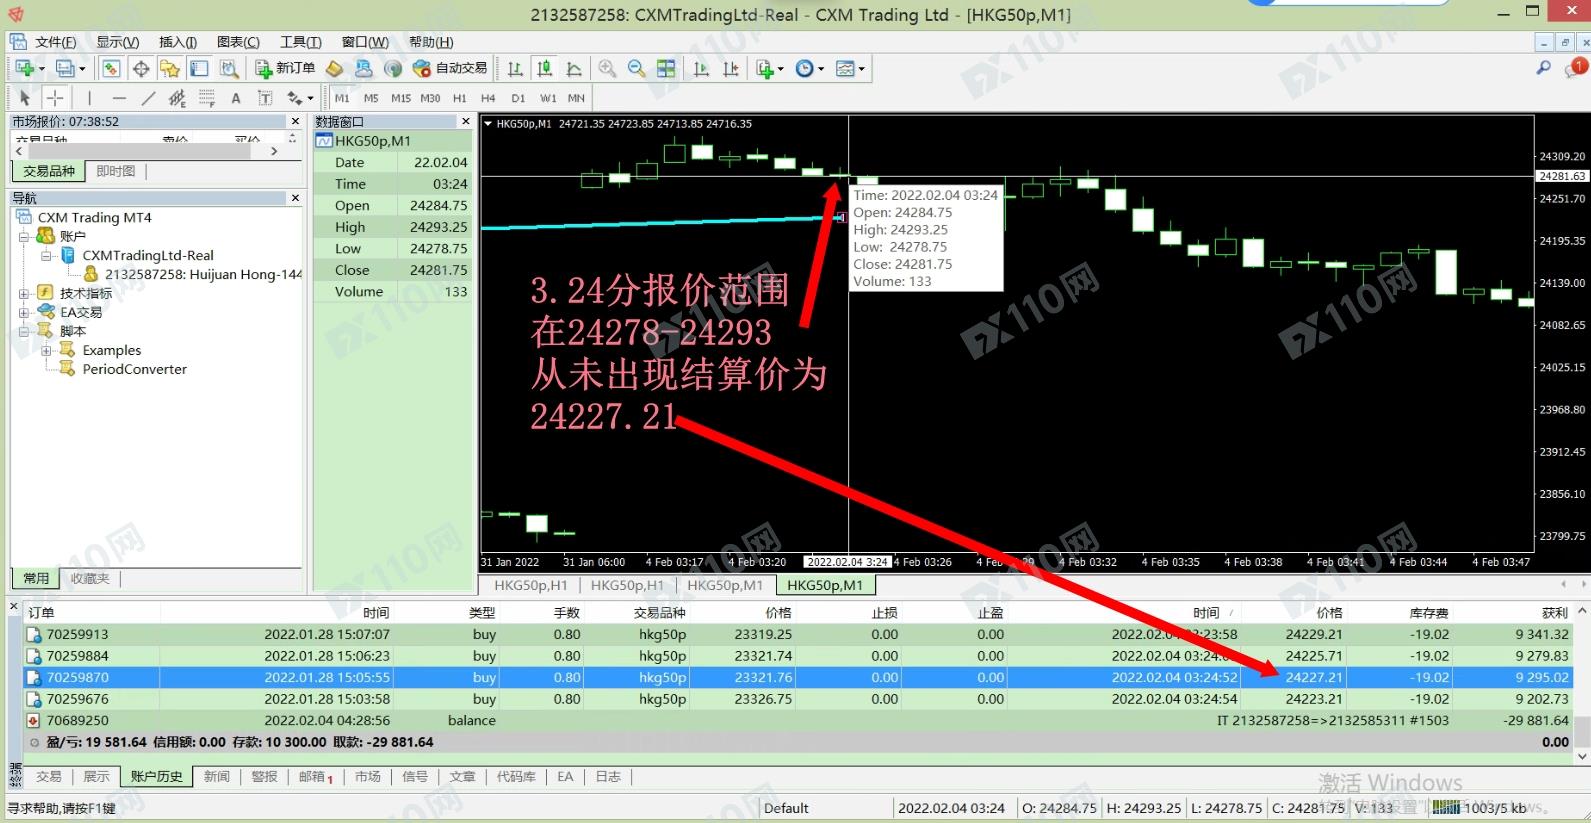Open the 日志 terminal tab

coord(608,777)
